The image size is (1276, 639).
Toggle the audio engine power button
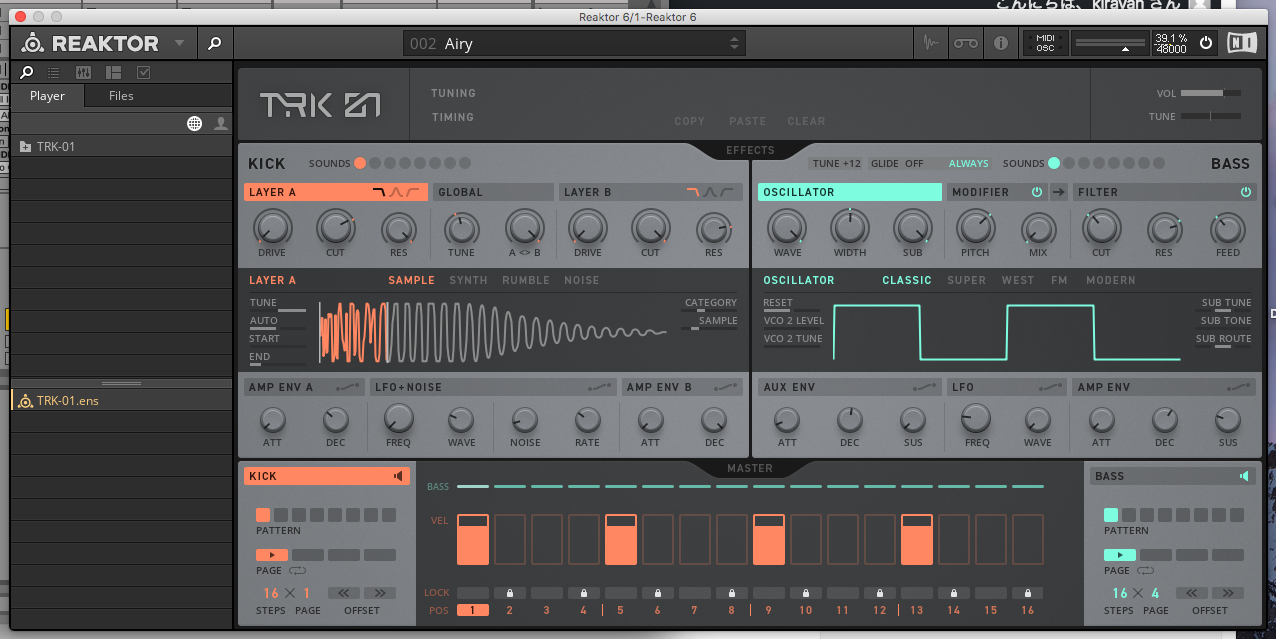(x=1206, y=43)
